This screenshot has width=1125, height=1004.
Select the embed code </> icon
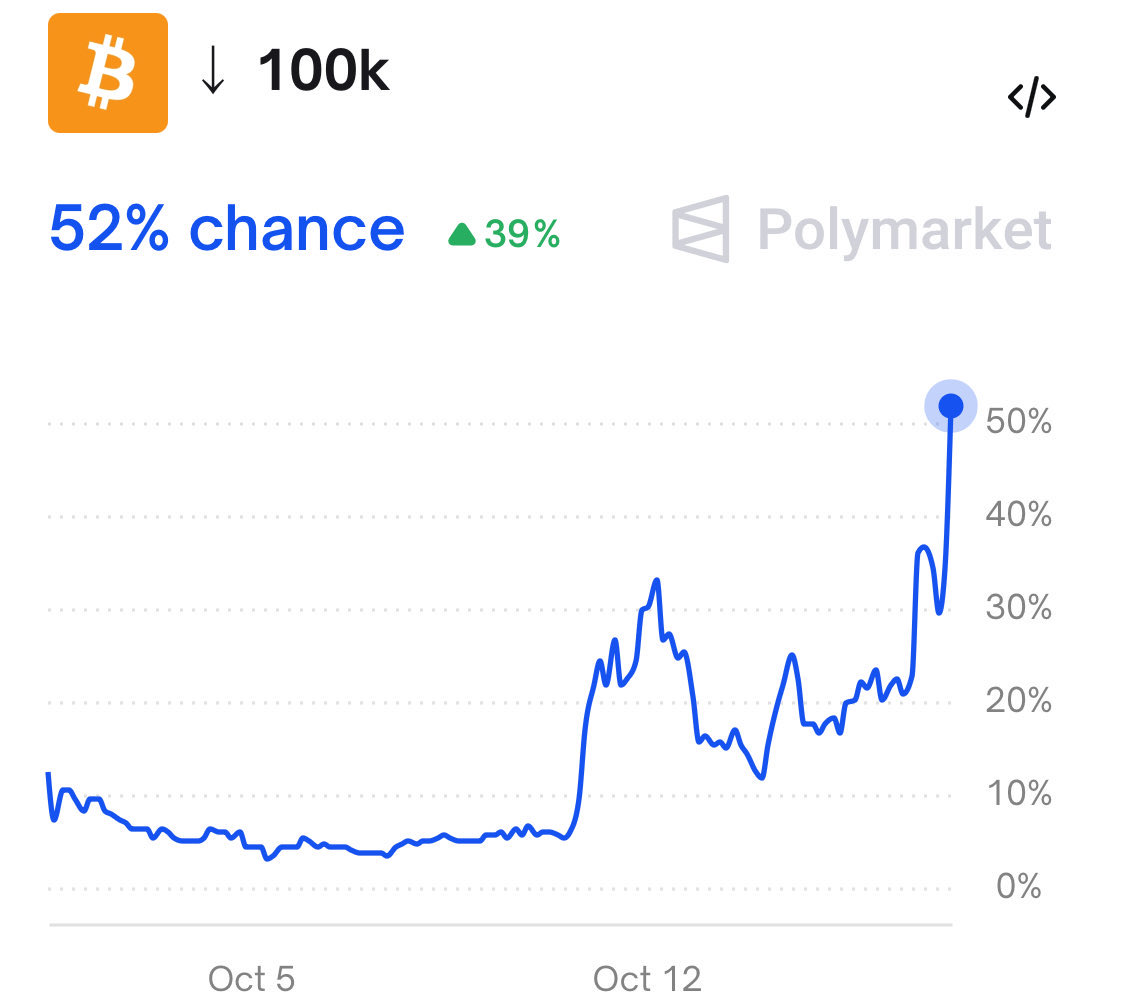point(1034,96)
